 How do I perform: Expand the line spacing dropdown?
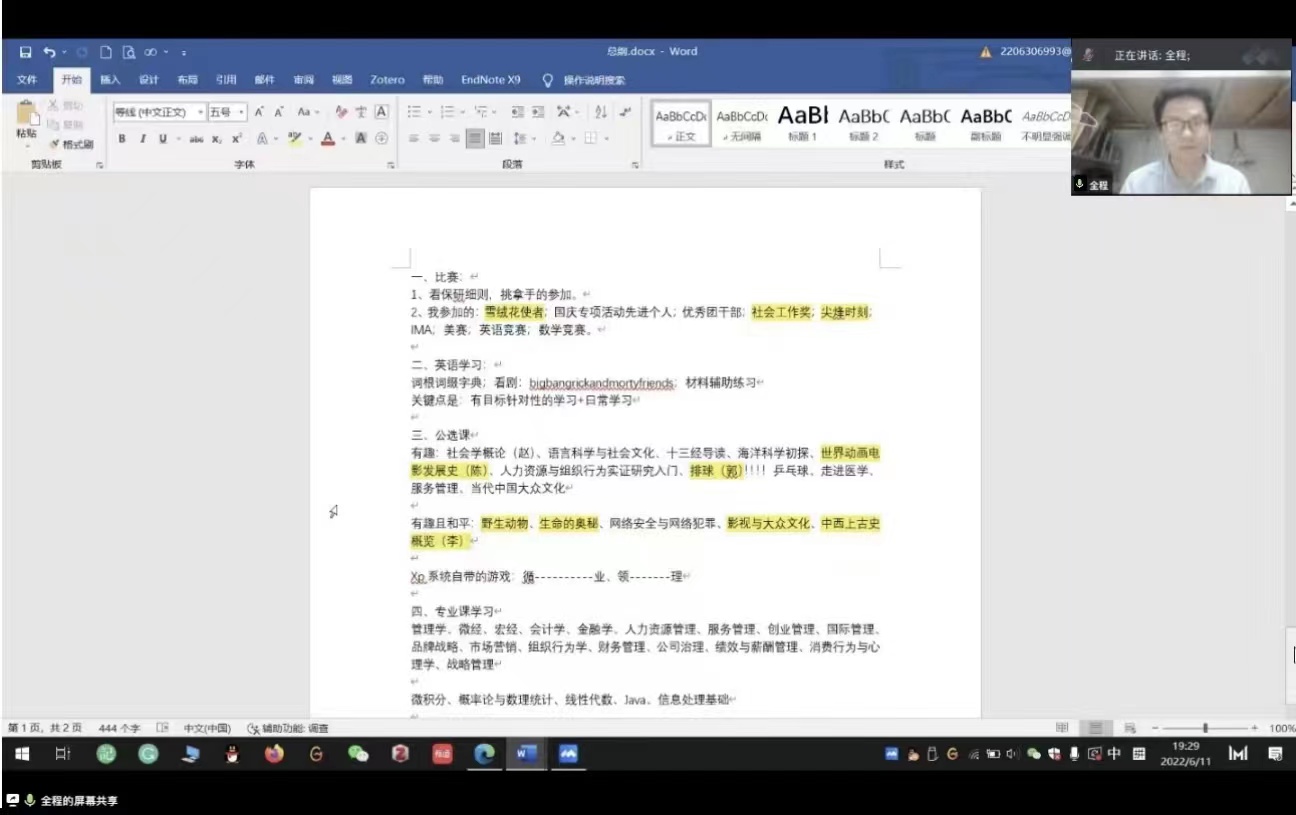tap(521, 139)
